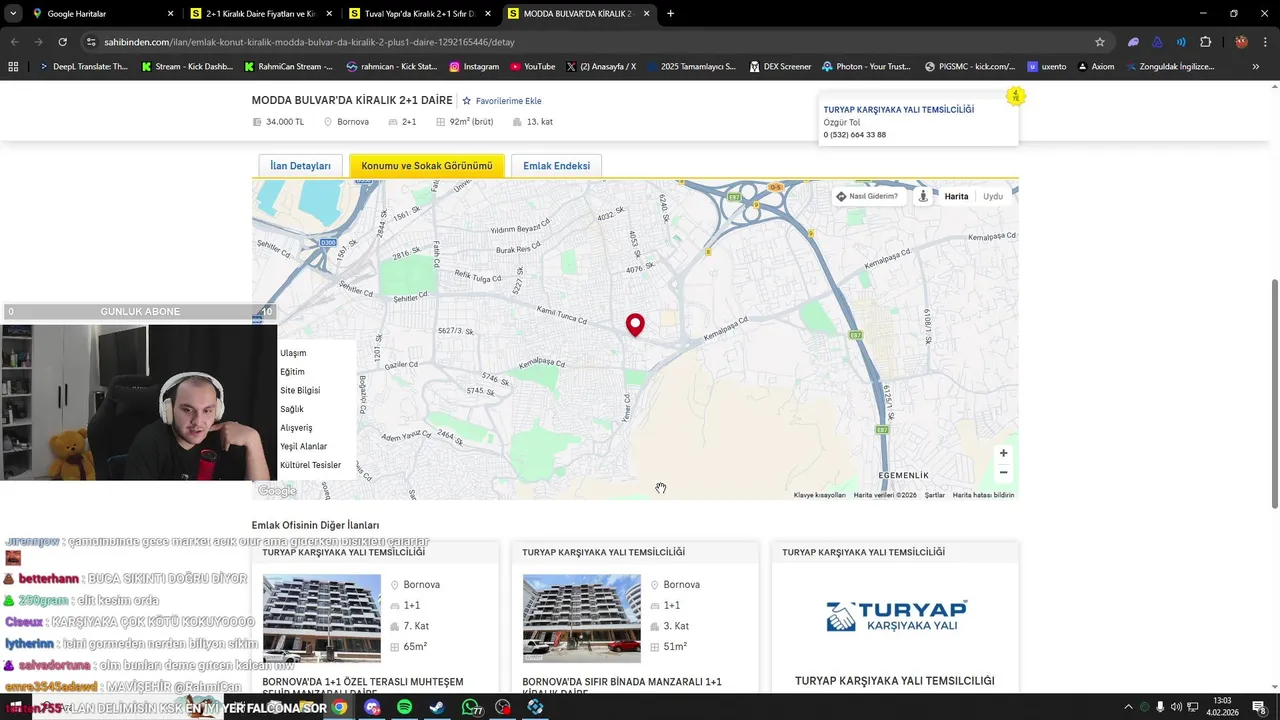Viewport: 1280px width, 720px height.
Task: Open Chrome from the taskbar
Action: coord(339,707)
